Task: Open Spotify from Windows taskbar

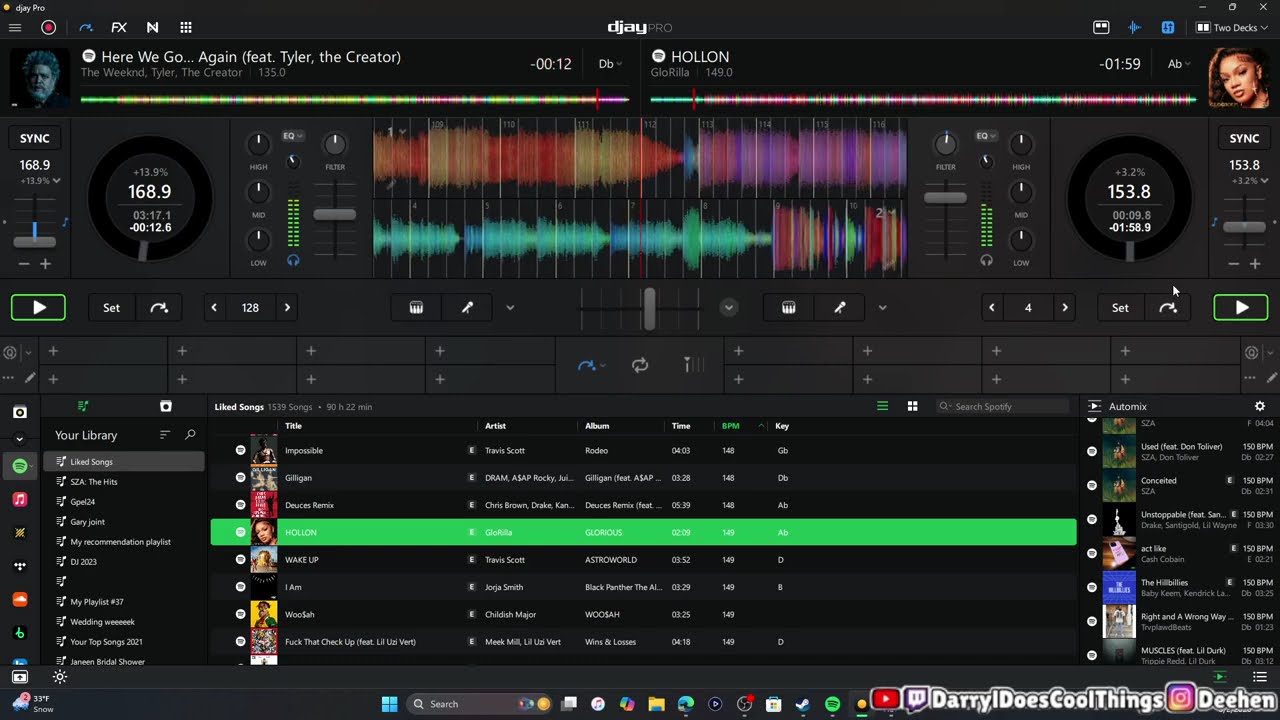Action: (x=832, y=704)
